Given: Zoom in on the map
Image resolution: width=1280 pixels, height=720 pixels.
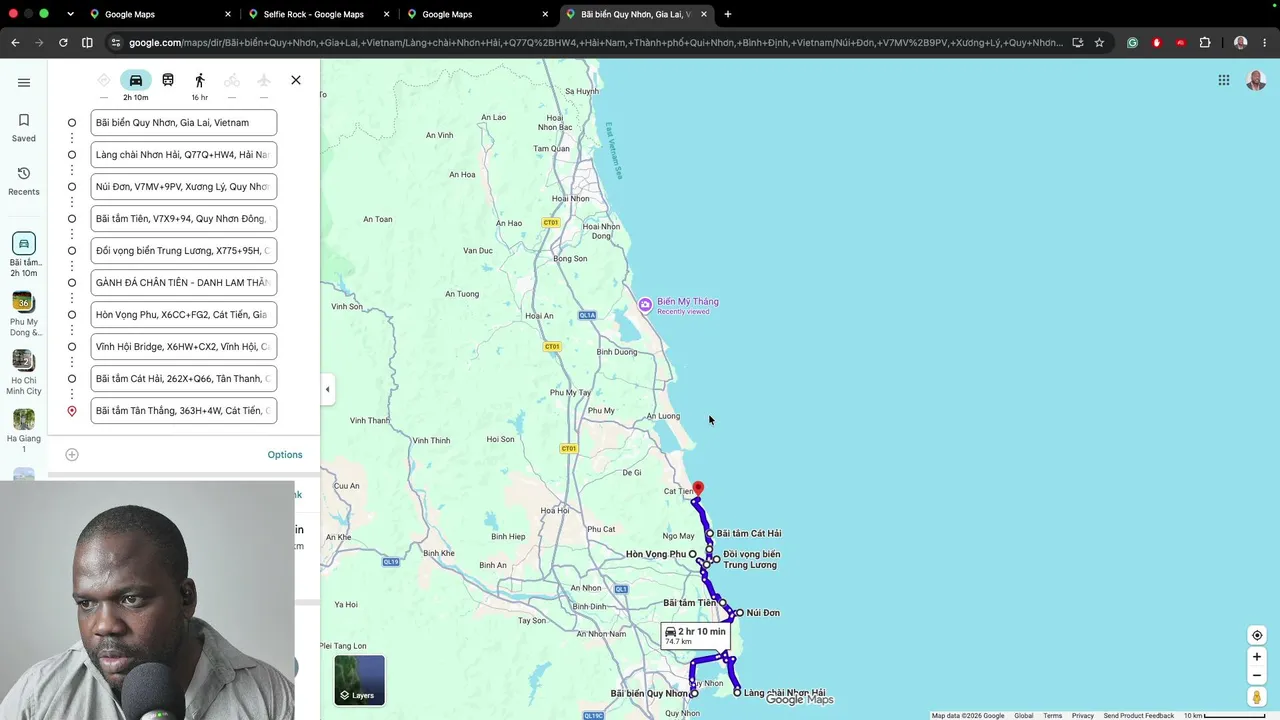Looking at the screenshot, I should coord(1257,657).
